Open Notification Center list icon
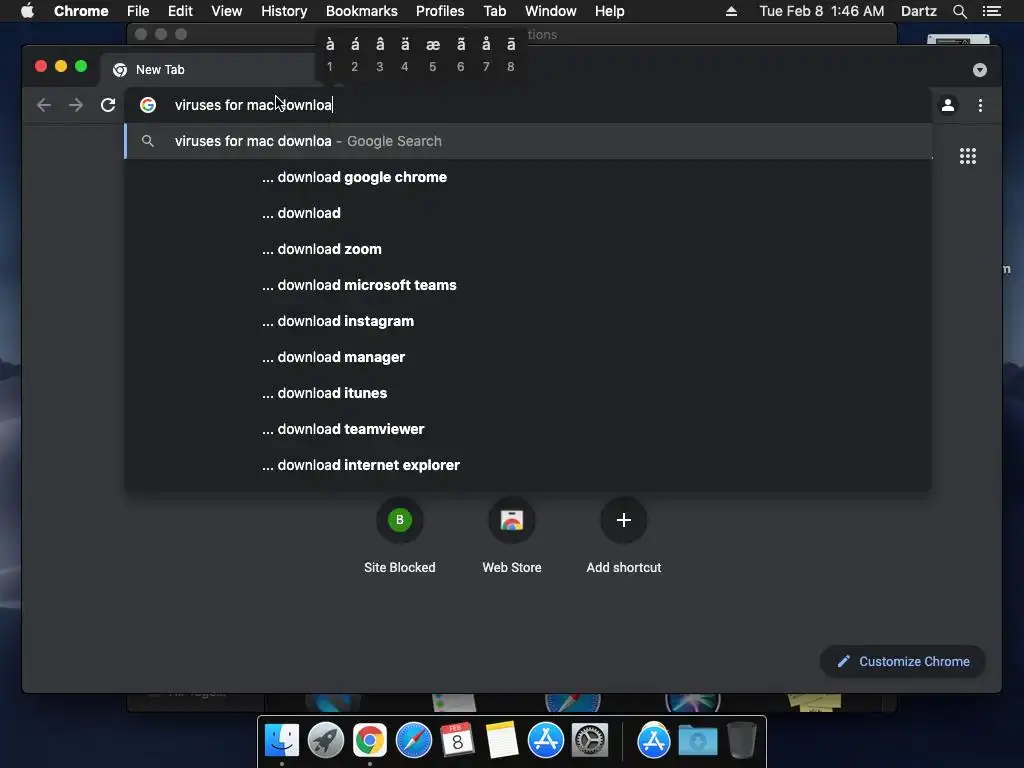 coord(991,11)
